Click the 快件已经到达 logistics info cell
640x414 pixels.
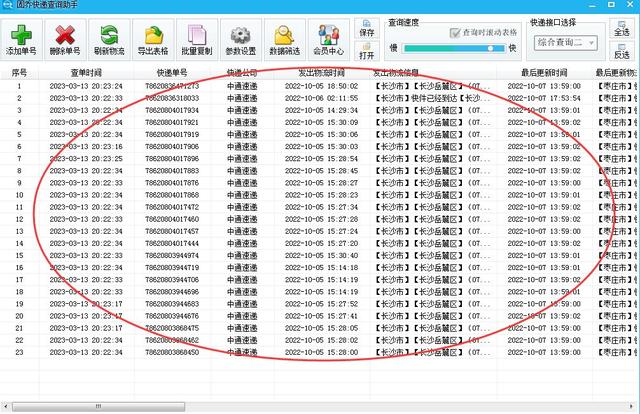[x=433, y=98]
